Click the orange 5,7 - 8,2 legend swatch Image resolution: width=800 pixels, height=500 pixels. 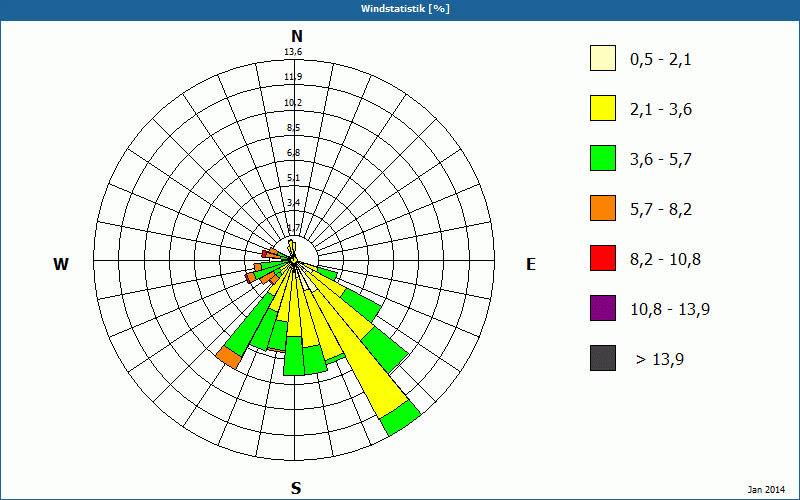(x=603, y=208)
